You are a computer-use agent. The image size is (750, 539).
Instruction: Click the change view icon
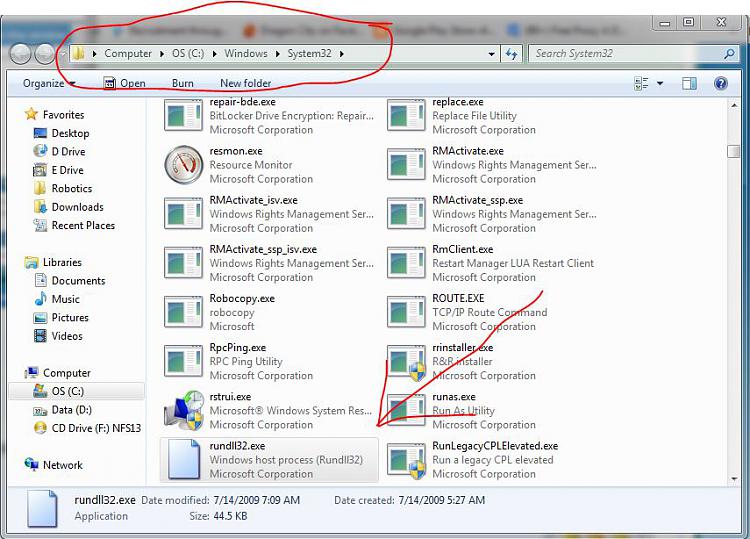pos(641,84)
